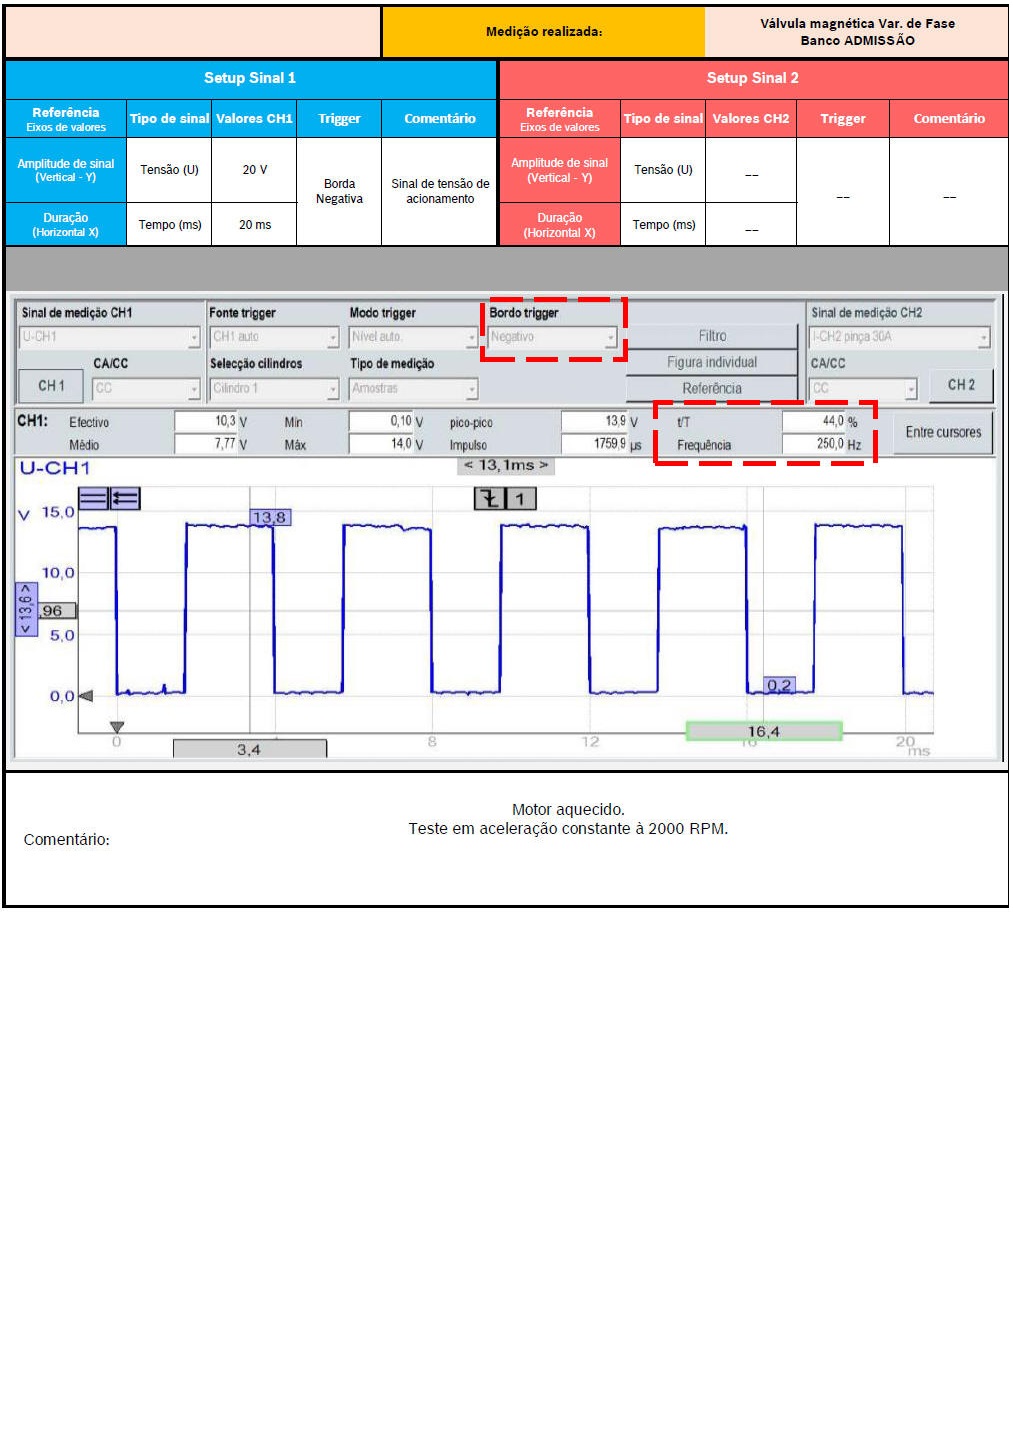Click the cylinder number 1 indicator
This screenshot has width=1013, height=1445.
click(521, 498)
